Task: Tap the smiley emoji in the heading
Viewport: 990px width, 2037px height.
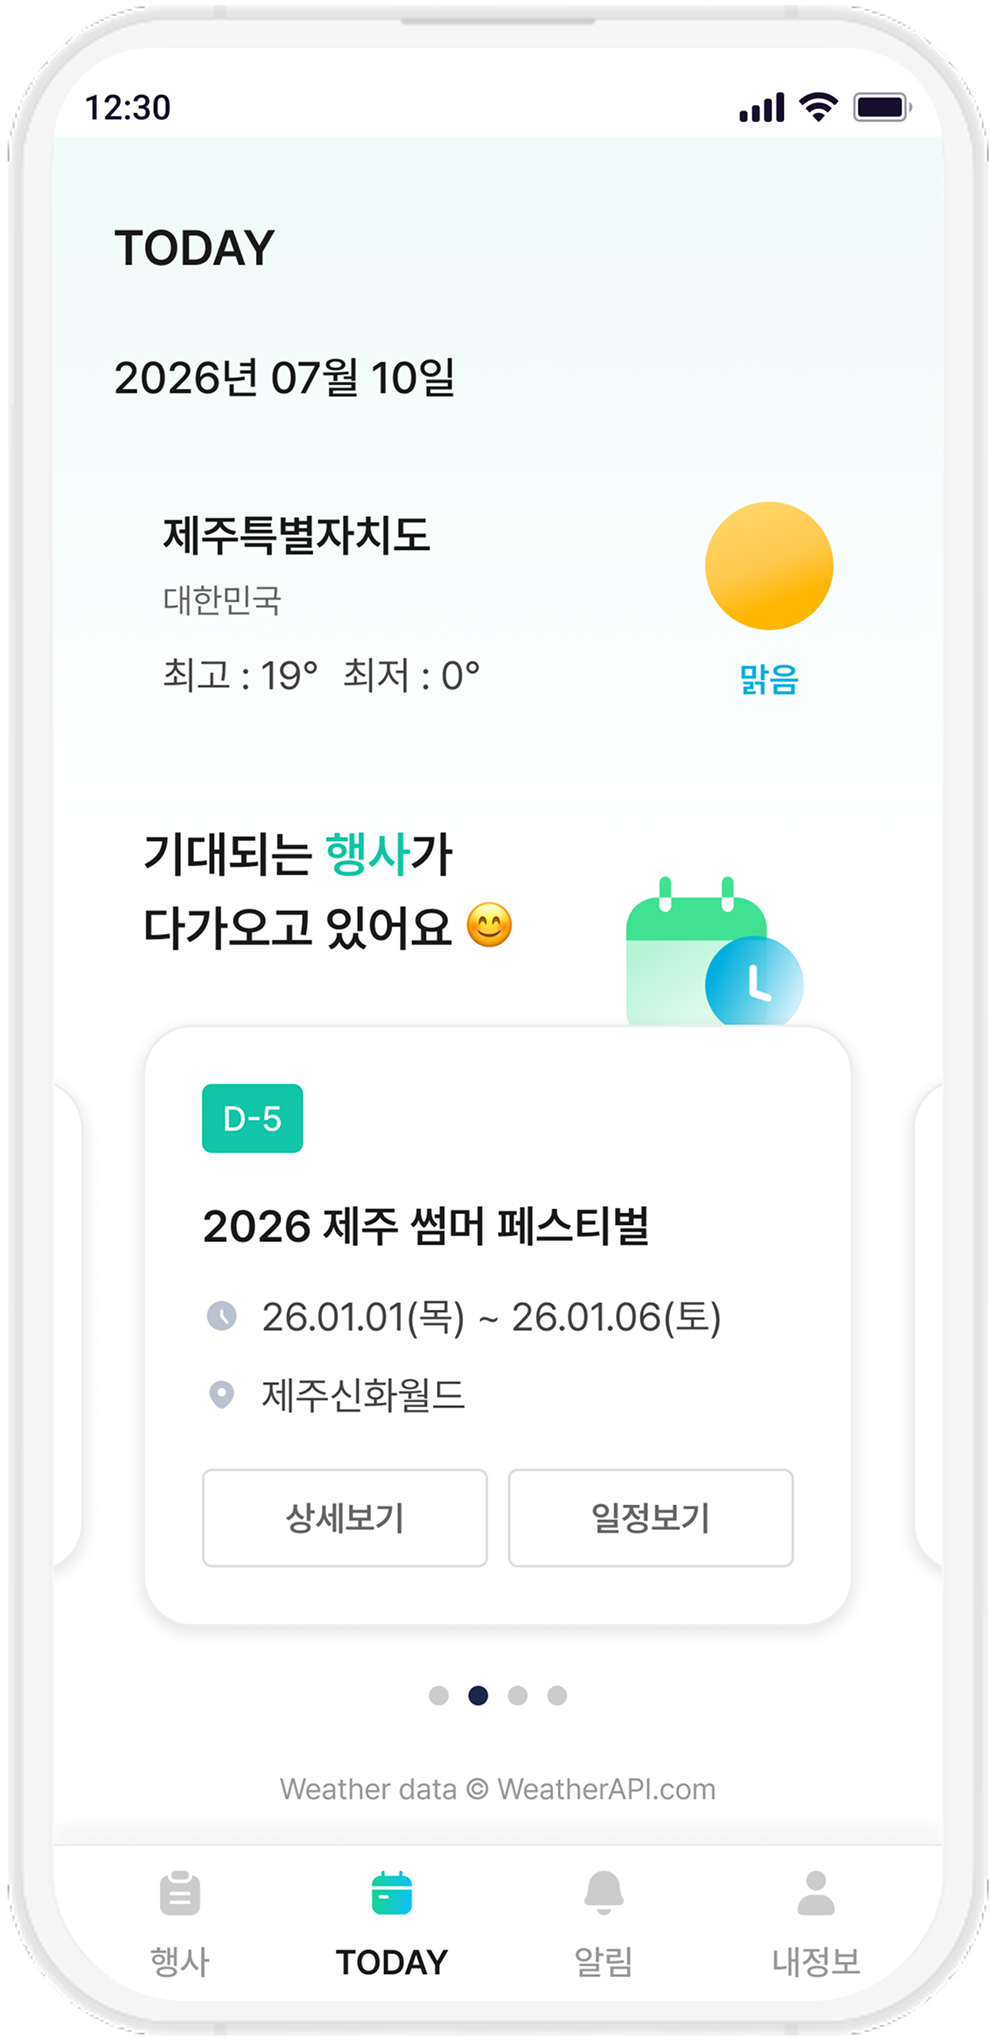Action: [x=490, y=925]
